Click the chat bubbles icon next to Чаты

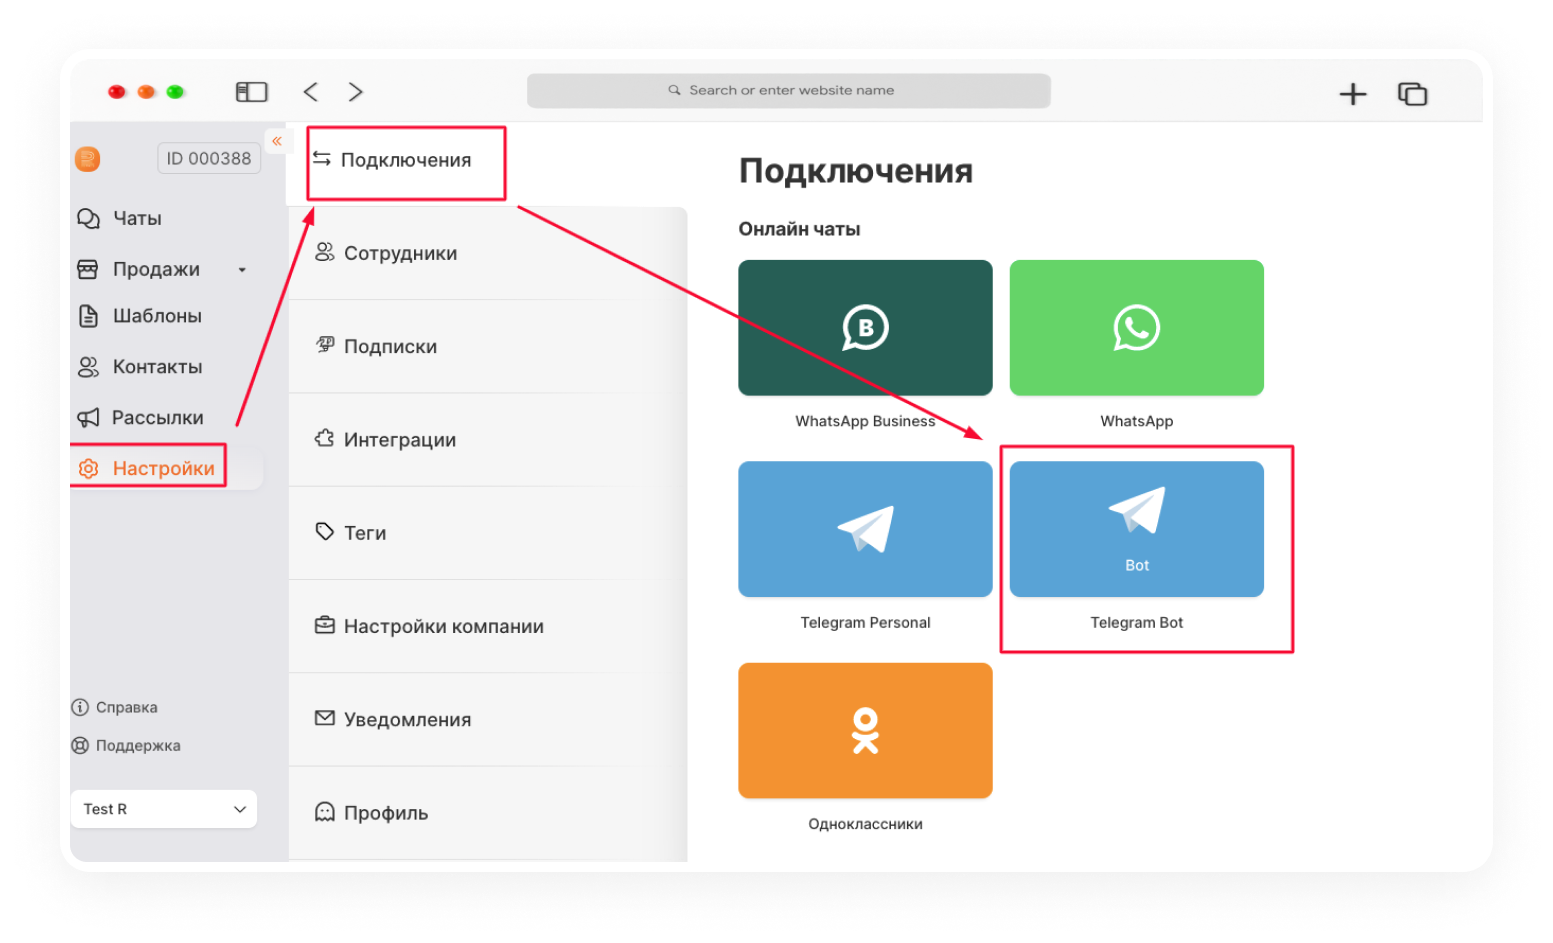point(89,218)
